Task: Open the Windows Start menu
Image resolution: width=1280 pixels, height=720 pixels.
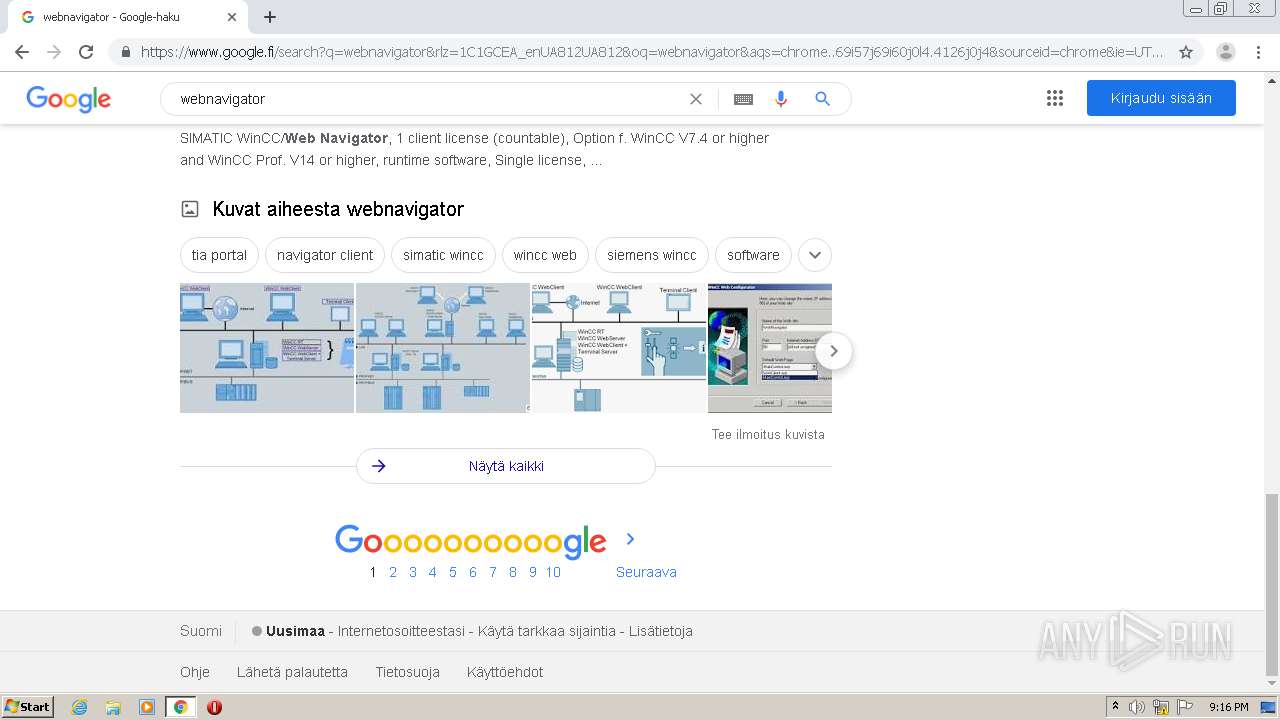Action: pos(28,707)
